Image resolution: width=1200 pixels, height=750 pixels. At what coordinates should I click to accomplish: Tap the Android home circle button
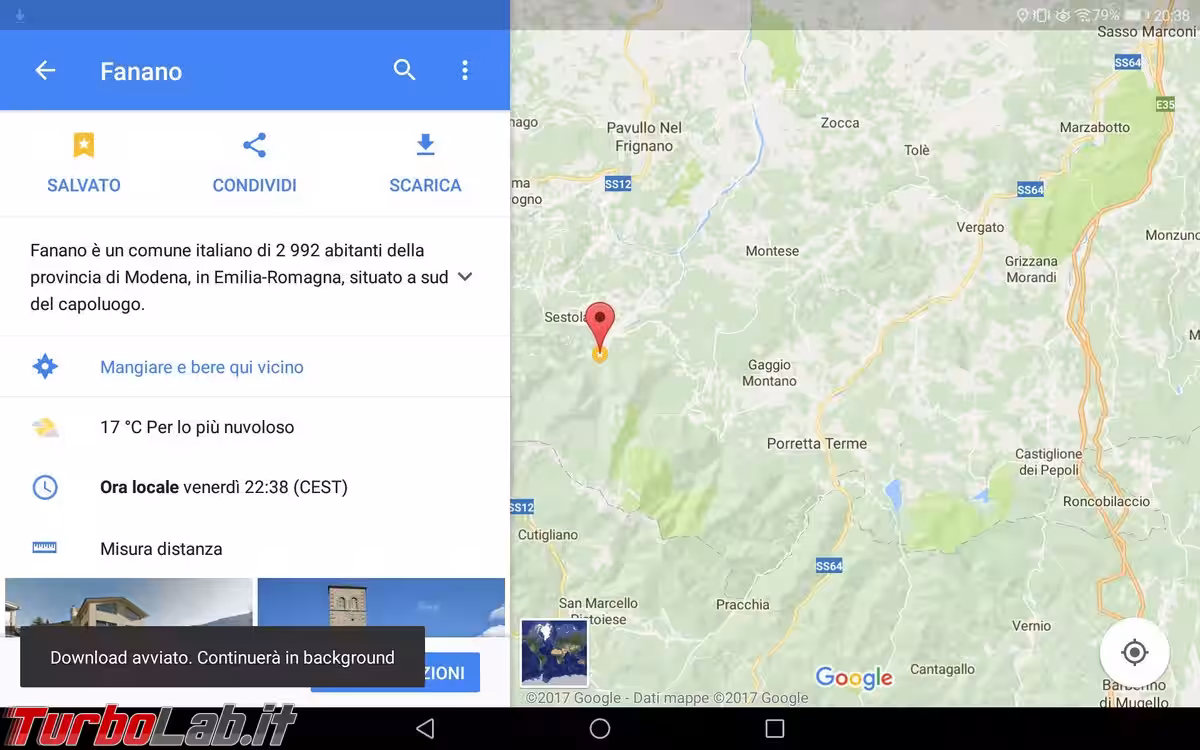coord(600,729)
